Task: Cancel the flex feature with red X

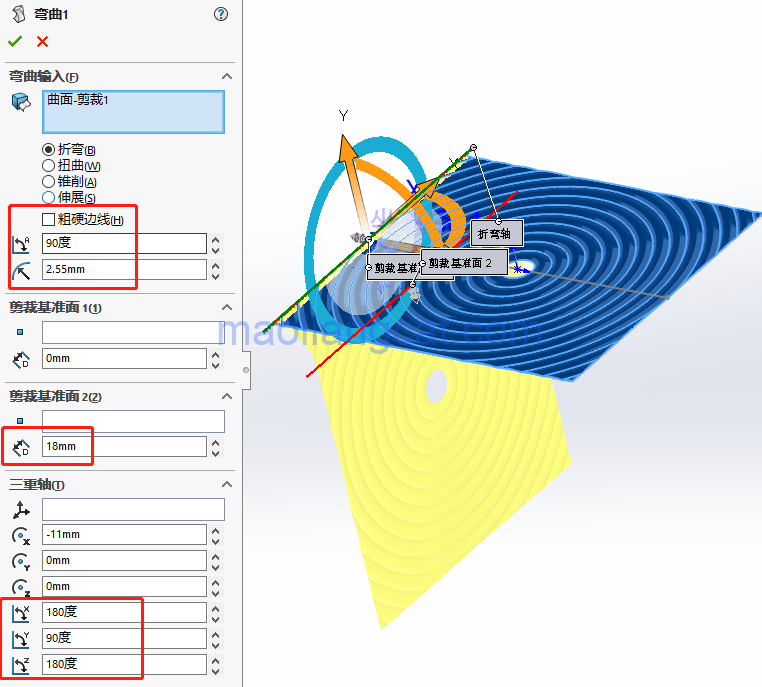Action: [42, 42]
